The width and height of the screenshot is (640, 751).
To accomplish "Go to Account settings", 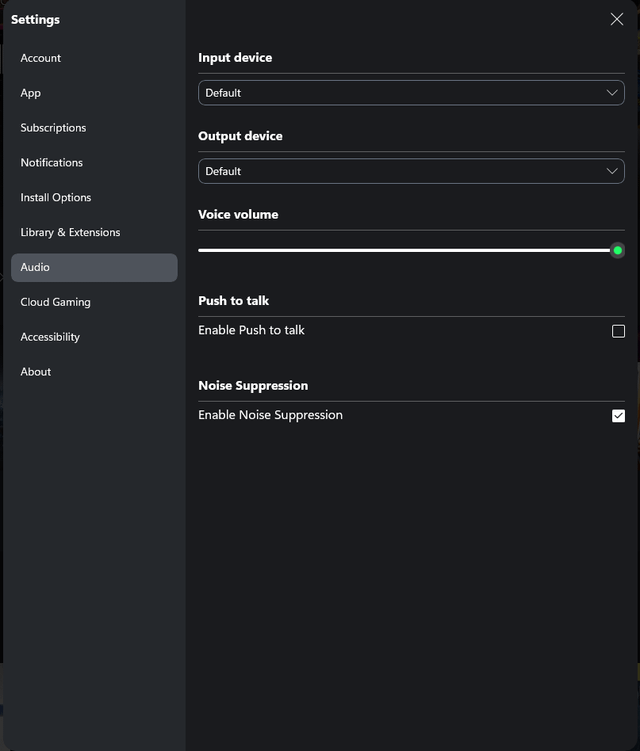I will [x=41, y=58].
